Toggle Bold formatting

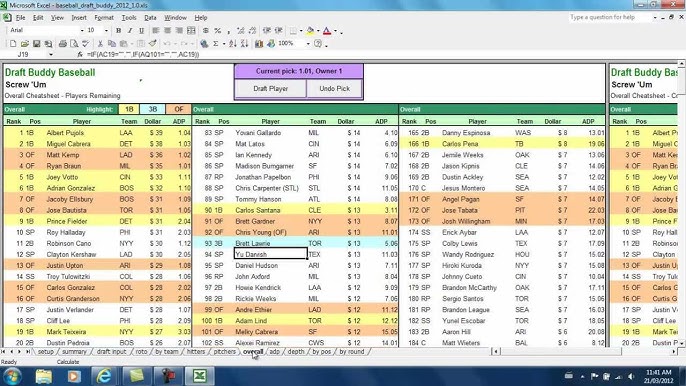pos(118,30)
